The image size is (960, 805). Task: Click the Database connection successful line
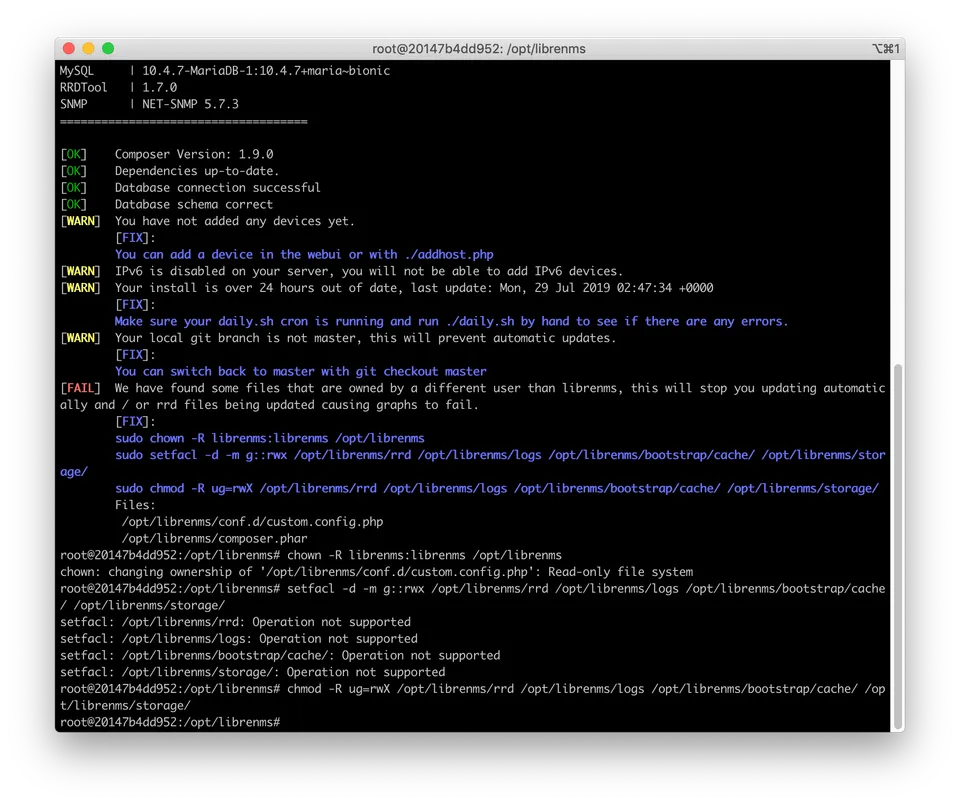pos(190,187)
